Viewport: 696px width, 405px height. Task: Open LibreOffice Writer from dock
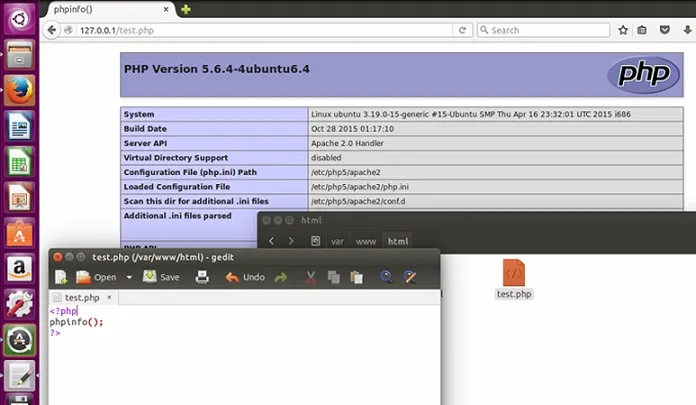19,126
